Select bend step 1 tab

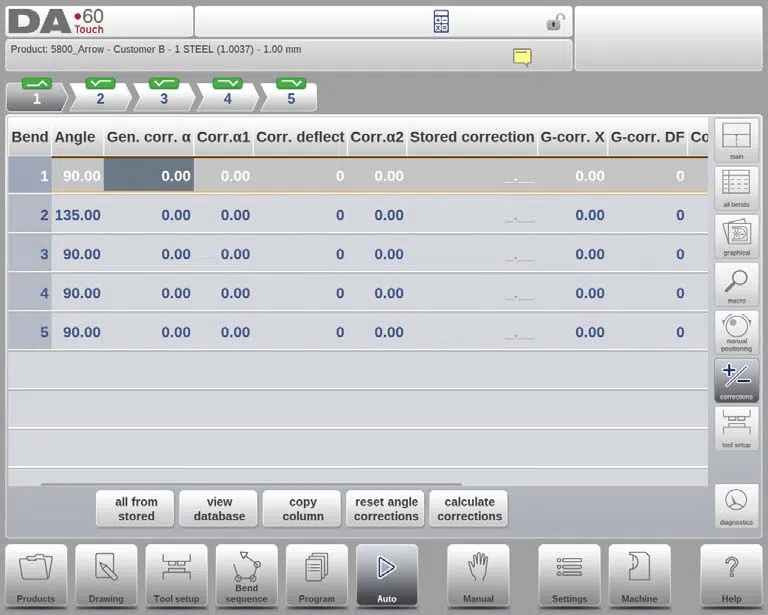[37, 95]
